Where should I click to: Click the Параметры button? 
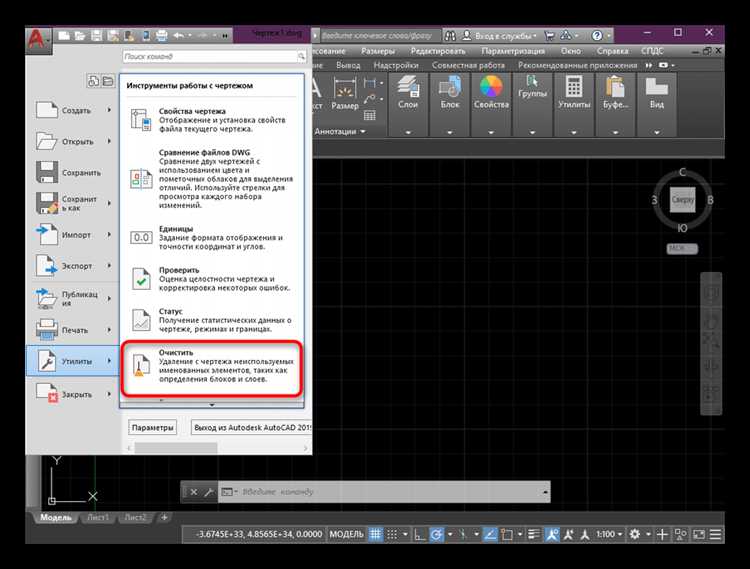coord(153,427)
